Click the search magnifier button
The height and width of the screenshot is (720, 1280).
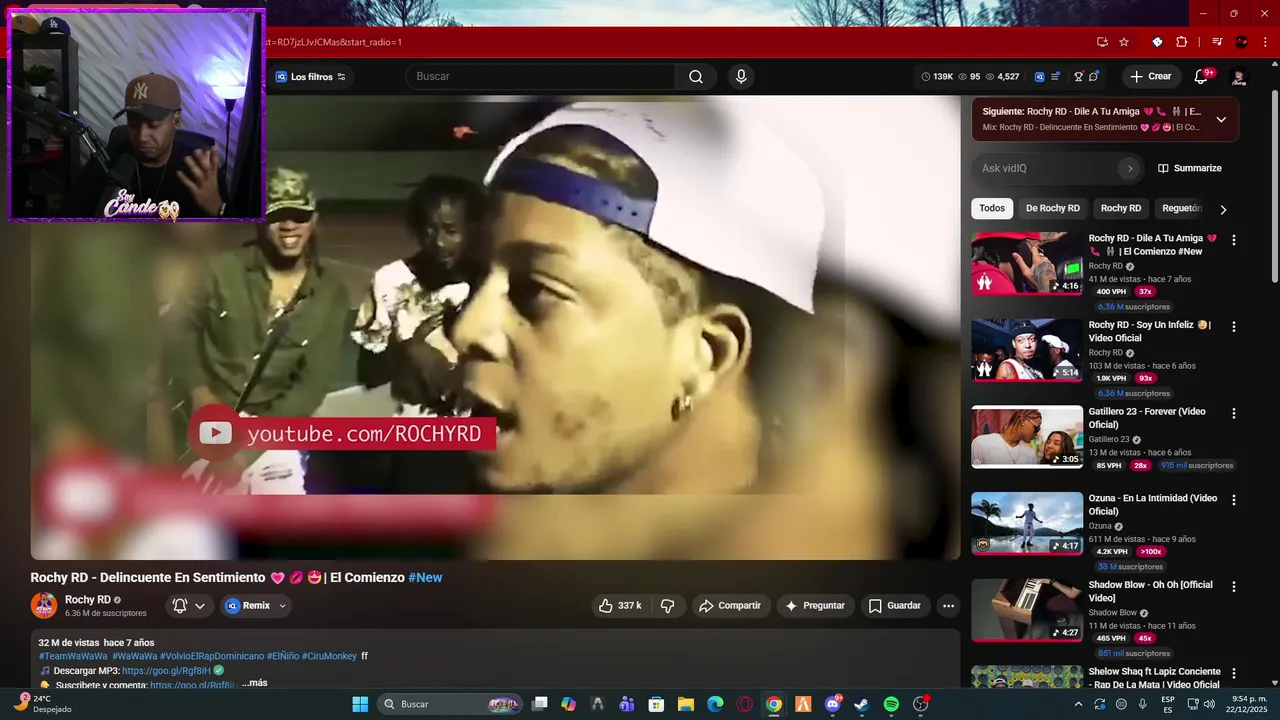(696, 77)
